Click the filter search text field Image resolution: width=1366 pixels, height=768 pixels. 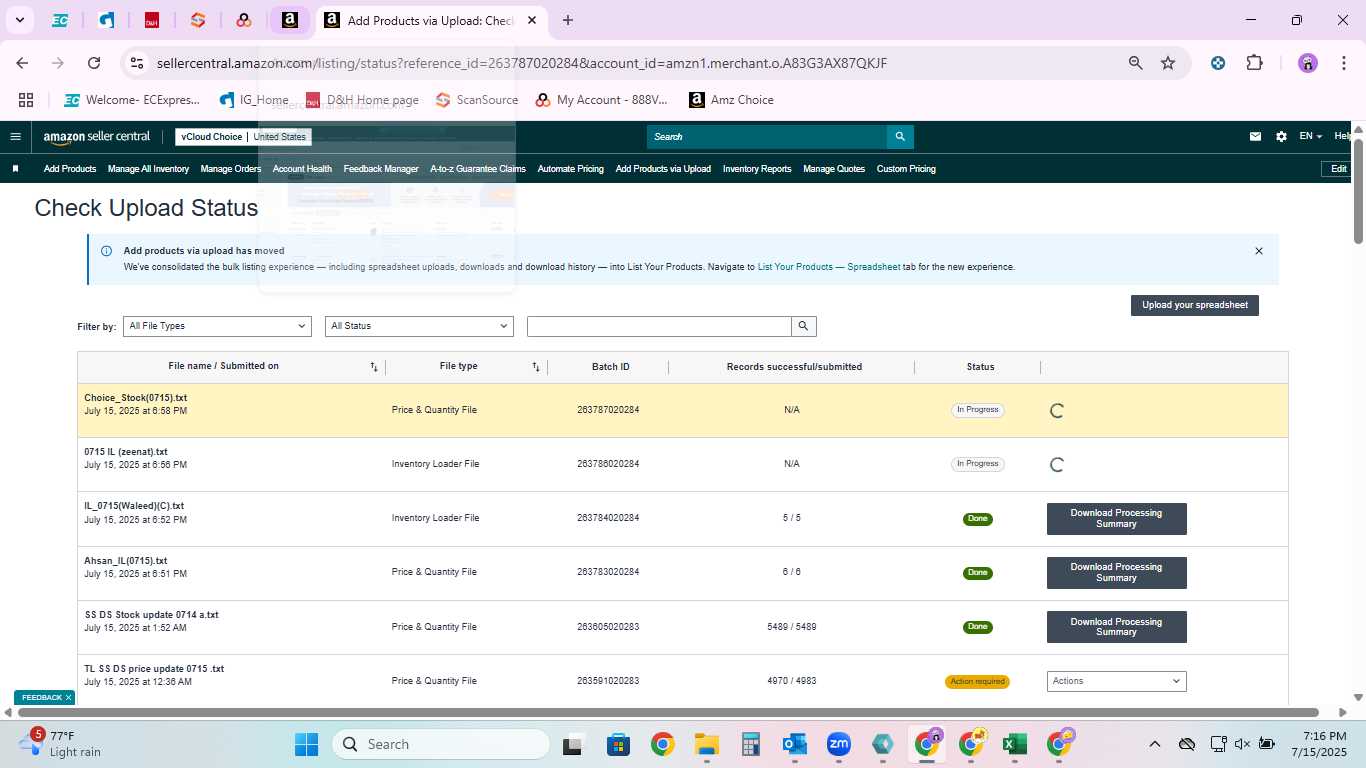[659, 326]
